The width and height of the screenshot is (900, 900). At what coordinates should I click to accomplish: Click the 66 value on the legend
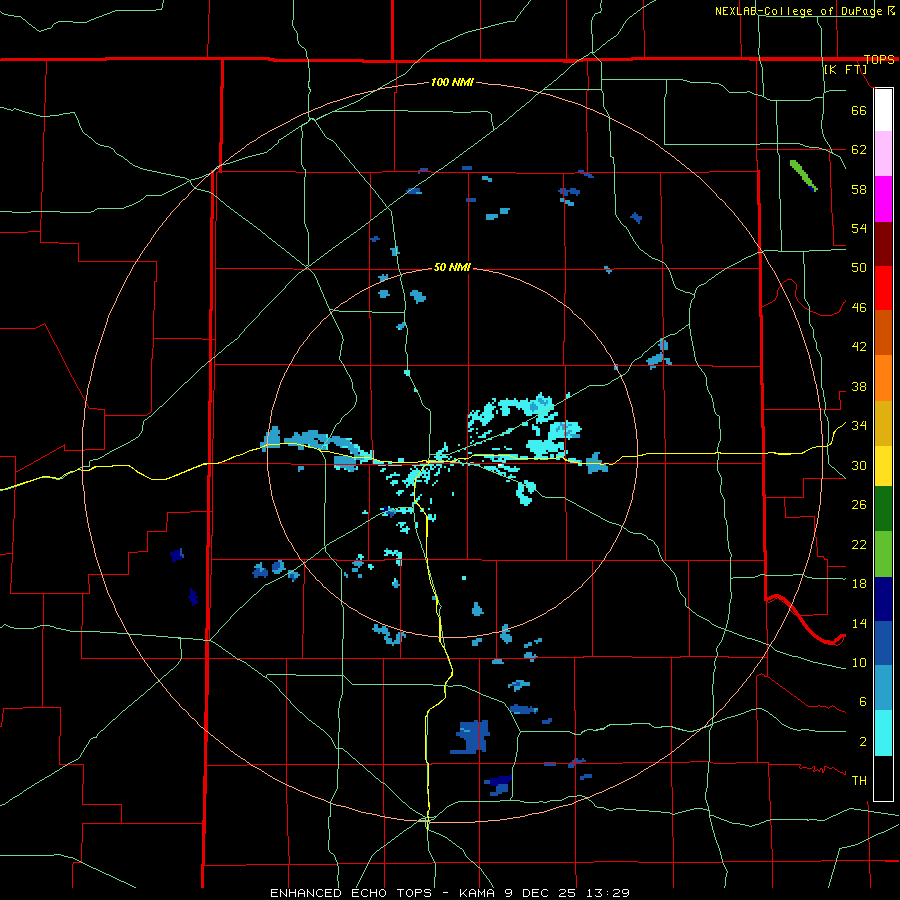pyautogui.click(x=859, y=110)
